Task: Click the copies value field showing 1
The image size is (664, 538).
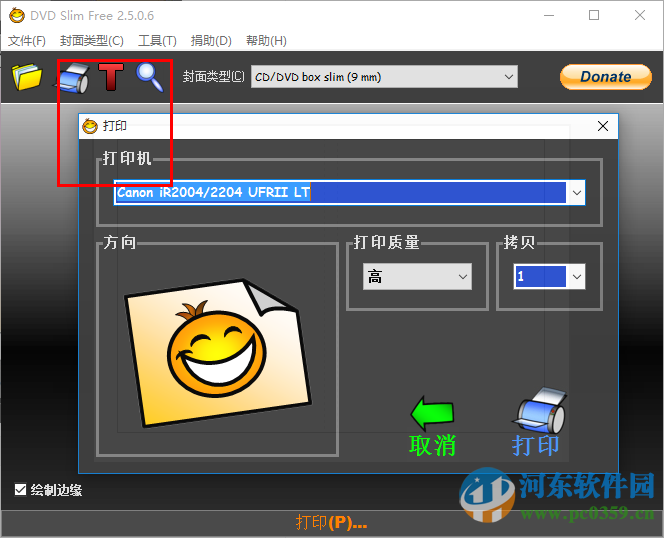Action: (540, 277)
